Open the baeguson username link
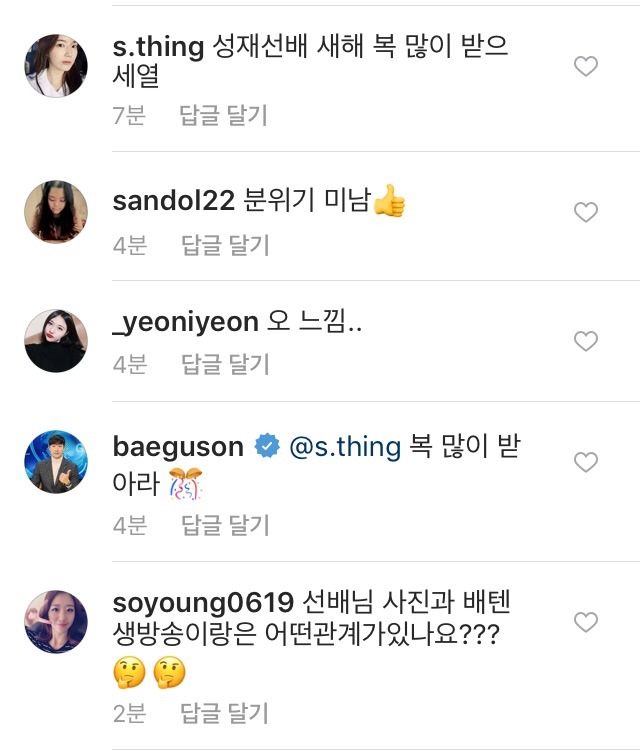 pos(179,446)
